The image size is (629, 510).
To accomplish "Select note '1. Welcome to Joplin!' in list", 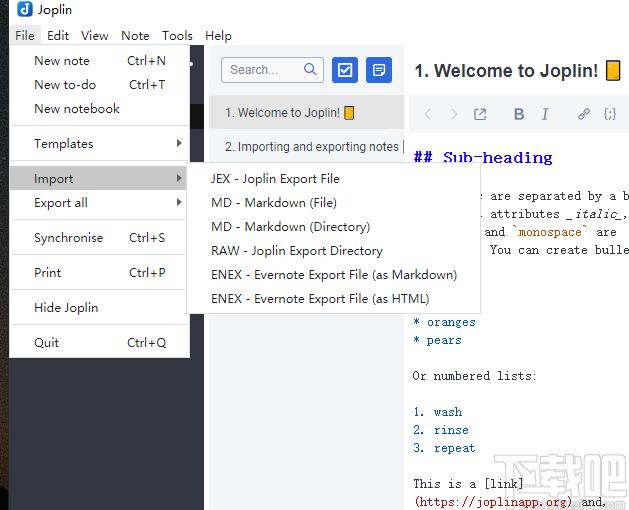I will point(306,112).
